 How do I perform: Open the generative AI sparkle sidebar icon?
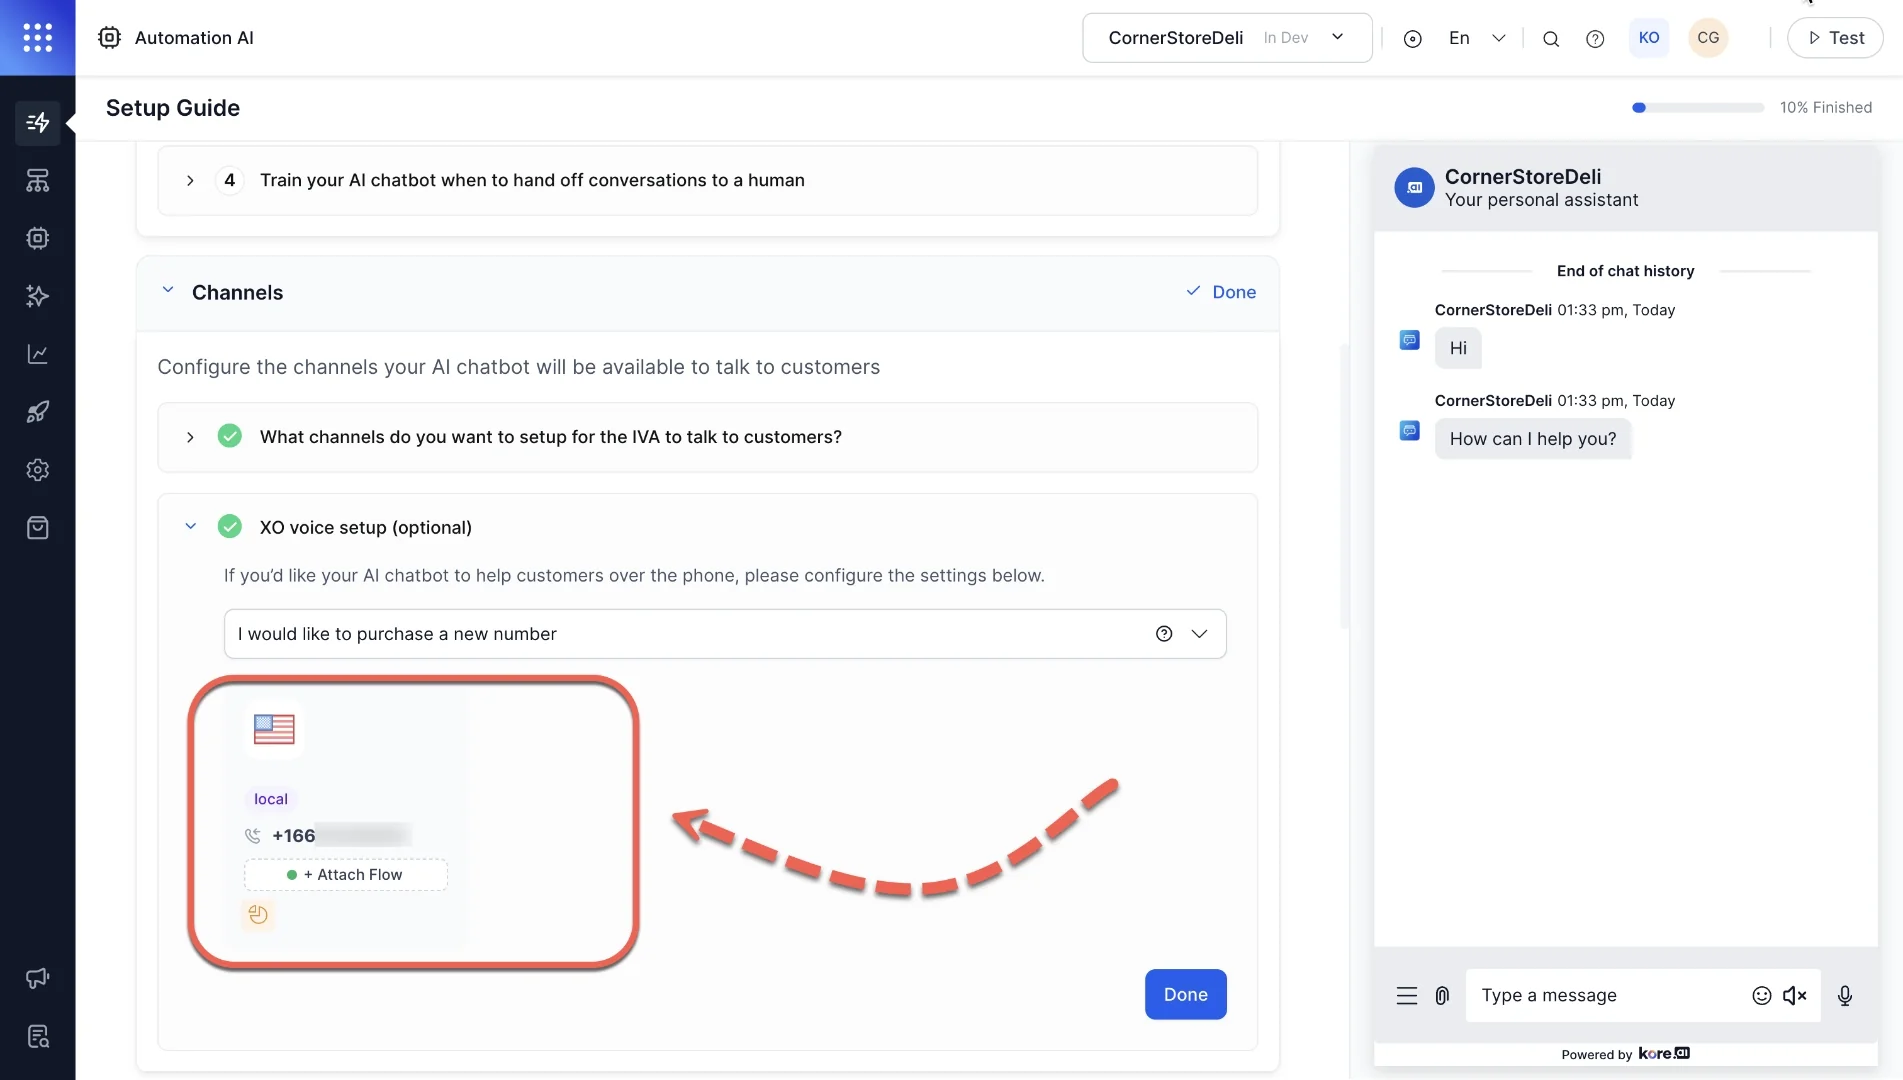pos(38,296)
